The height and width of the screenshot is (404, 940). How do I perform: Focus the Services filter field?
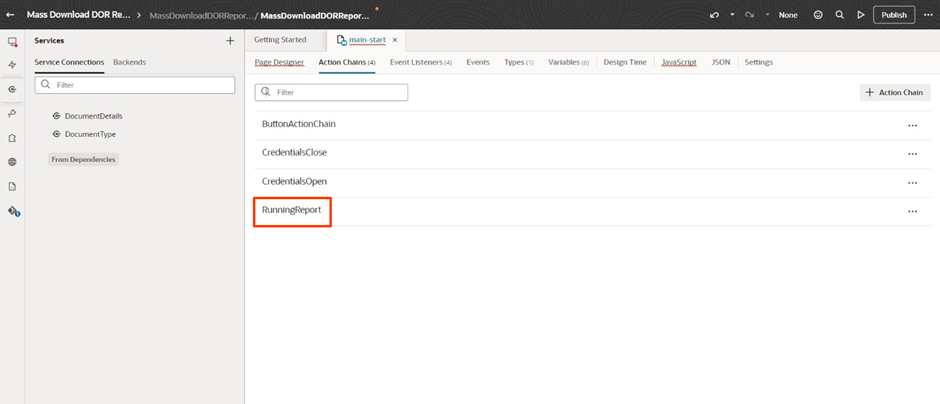pyautogui.click(x=135, y=85)
